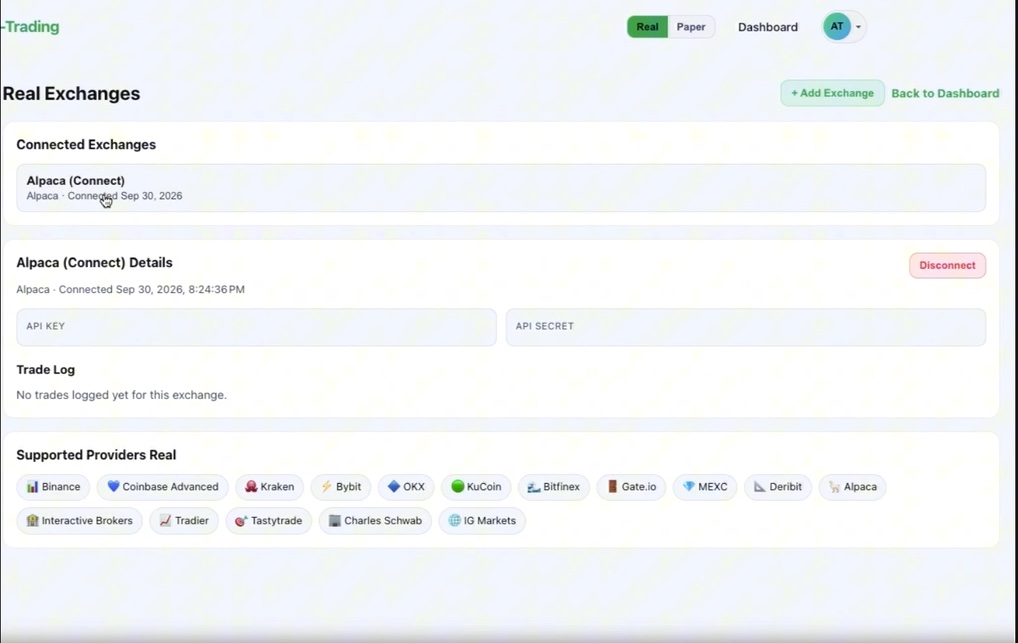This screenshot has width=1018, height=643.
Task: Click the + Add Exchange button
Action: pyautogui.click(x=832, y=93)
